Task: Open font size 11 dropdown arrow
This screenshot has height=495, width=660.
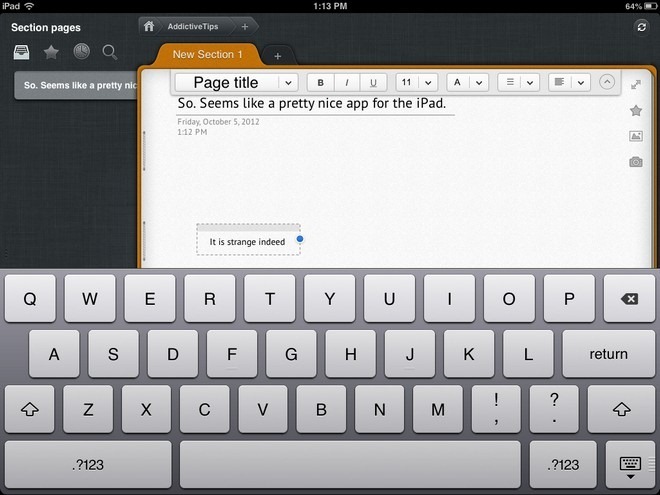Action: (428, 82)
